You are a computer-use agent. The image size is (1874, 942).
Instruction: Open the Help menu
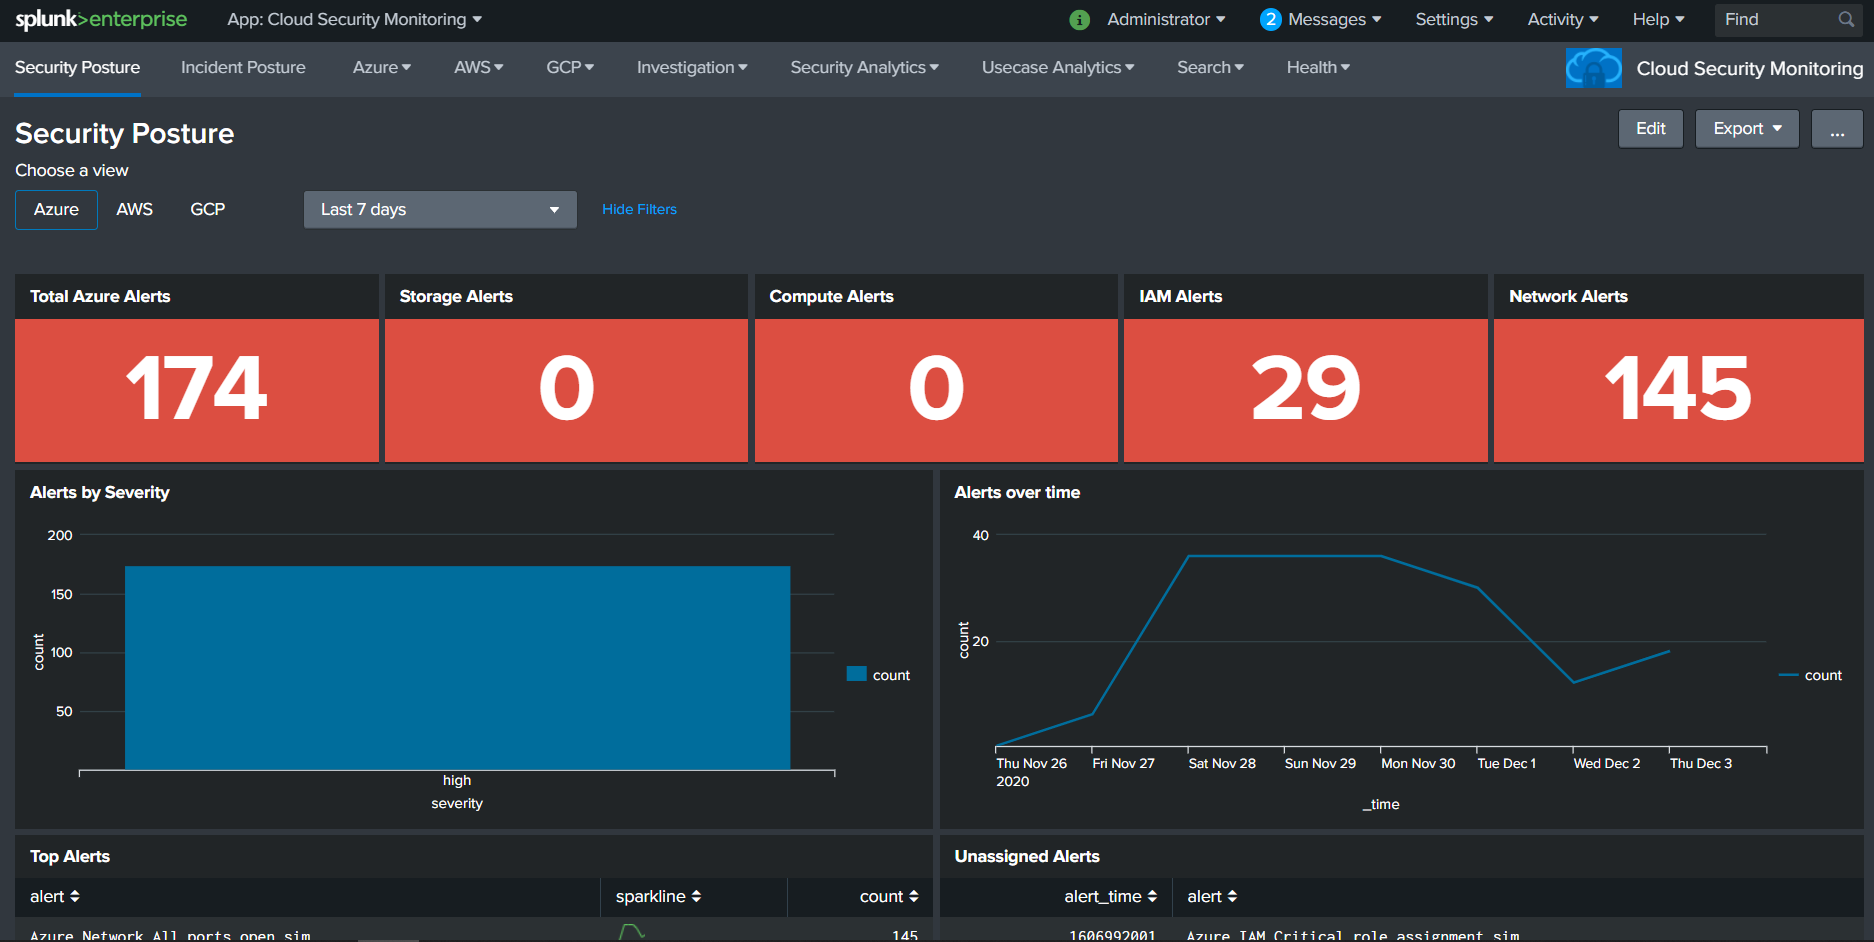coord(1658,19)
